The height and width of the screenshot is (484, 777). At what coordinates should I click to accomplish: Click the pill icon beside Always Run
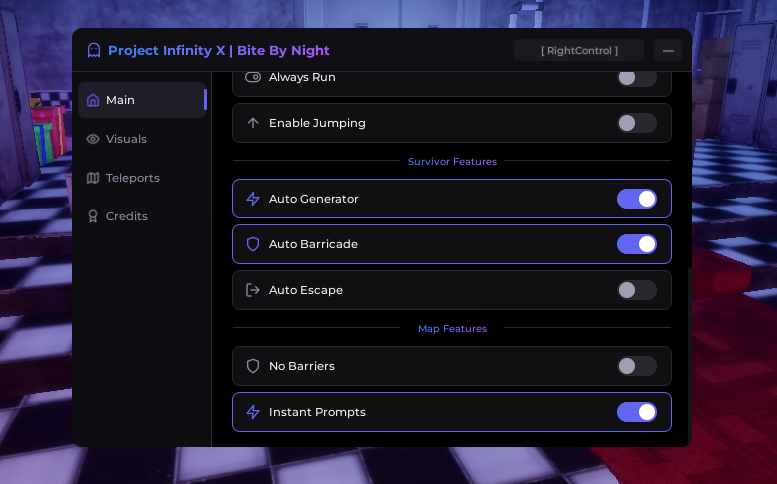[253, 77]
